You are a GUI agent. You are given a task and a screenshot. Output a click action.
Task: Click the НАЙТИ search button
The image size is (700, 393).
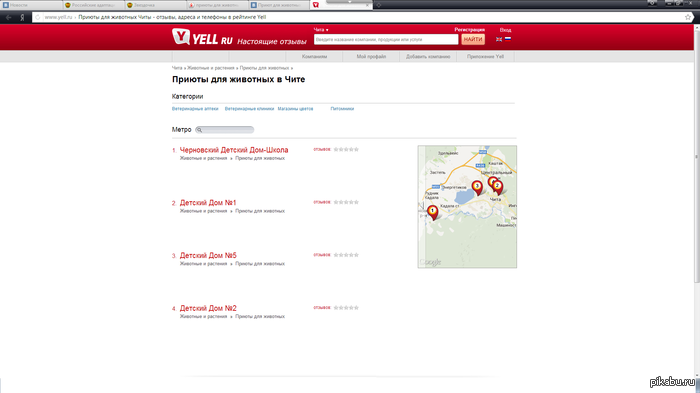coord(473,39)
